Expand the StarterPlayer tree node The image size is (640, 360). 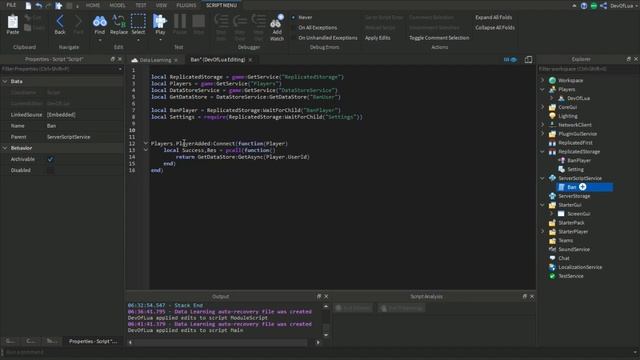tap(542, 231)
